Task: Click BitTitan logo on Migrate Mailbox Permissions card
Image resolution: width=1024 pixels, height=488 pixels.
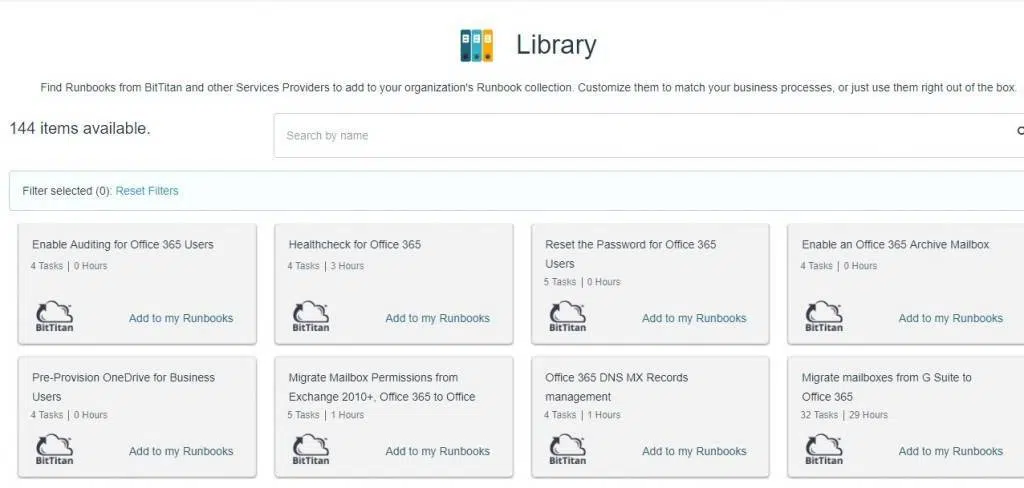Action: 311,449
